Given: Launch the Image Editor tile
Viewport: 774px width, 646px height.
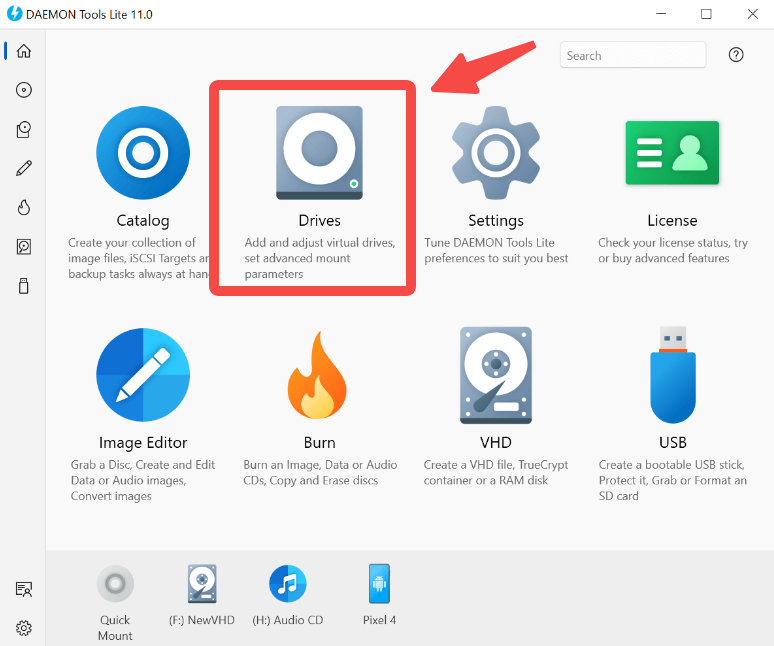Looking at the screenshot, I should coord(143,375).
